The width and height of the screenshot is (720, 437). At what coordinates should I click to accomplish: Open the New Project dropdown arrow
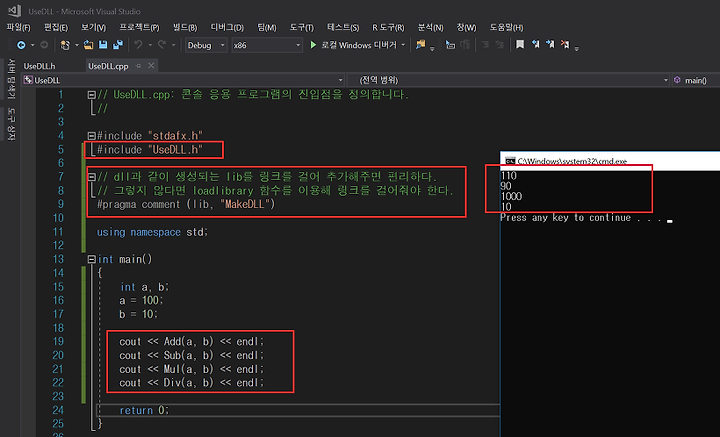pyautogui.click(x=76, y=45)
